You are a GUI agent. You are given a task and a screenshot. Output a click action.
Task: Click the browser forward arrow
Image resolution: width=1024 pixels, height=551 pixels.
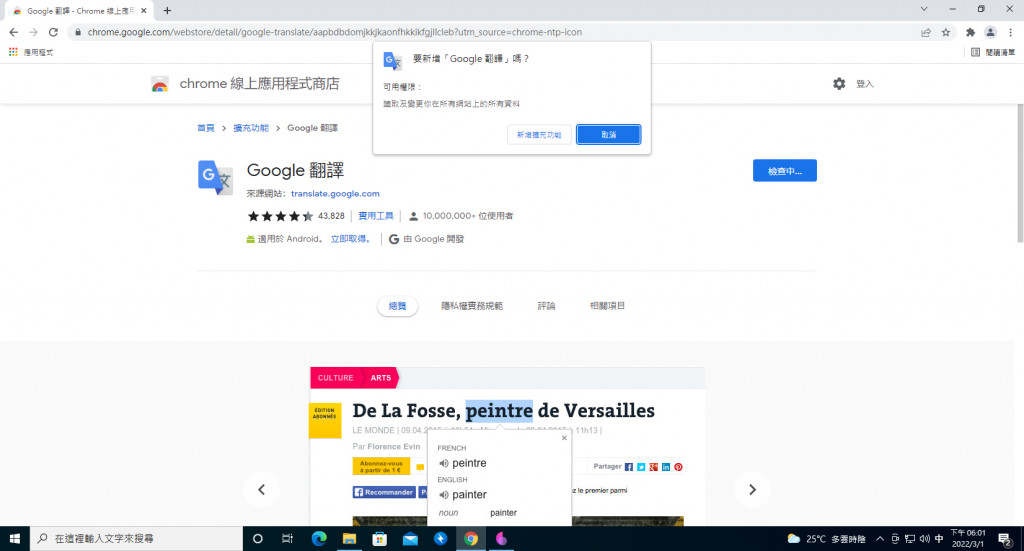point(33,32)
